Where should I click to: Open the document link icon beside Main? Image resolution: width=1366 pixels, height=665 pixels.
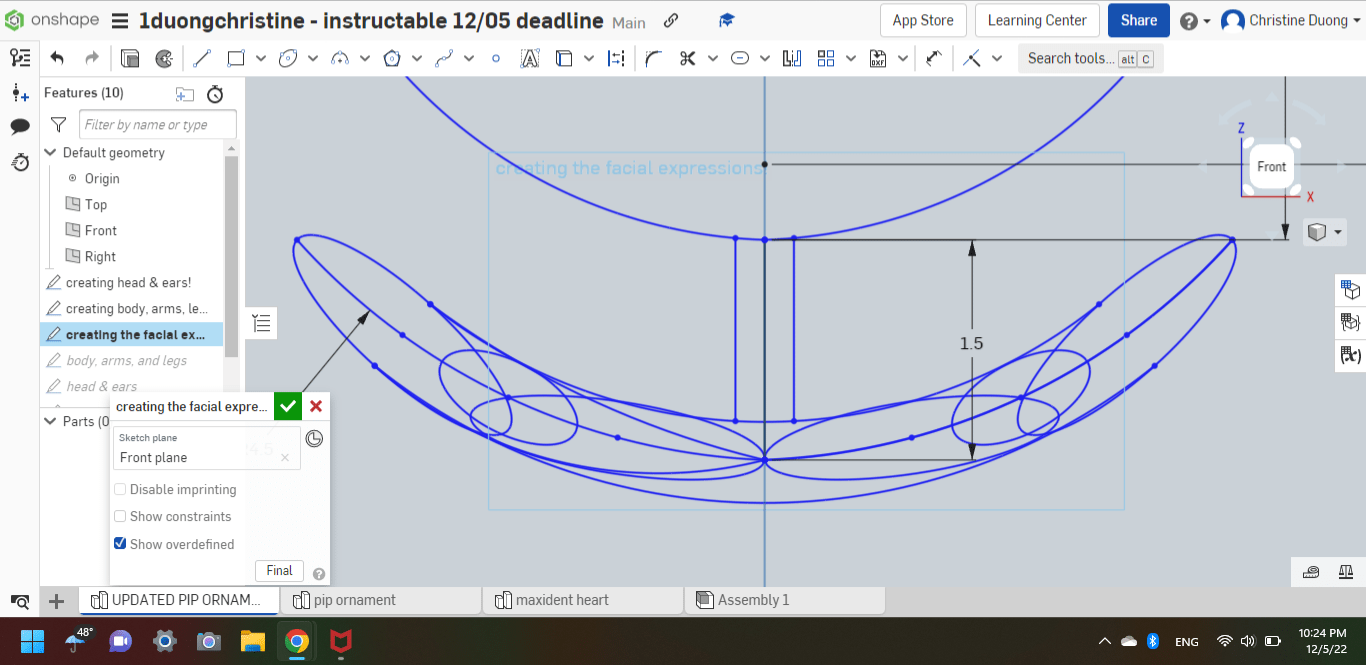pyautogui.click(x=671, y=20)
